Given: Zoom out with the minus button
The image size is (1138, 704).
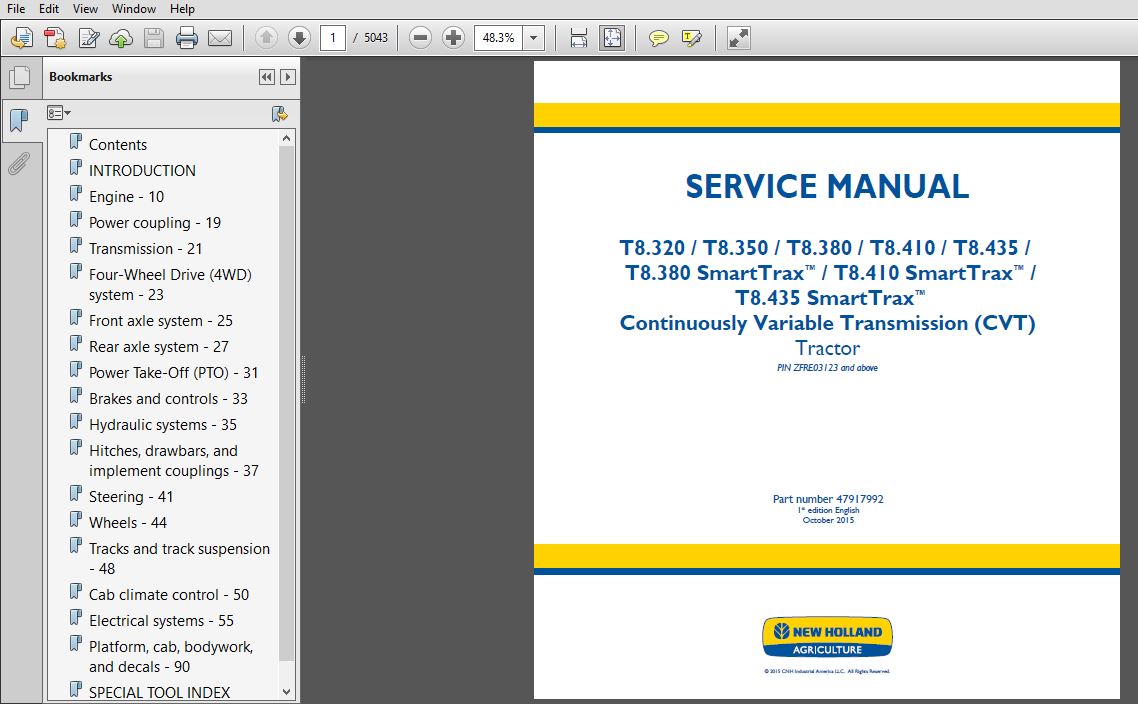Looking at the screenshot, I should point(420,38).
